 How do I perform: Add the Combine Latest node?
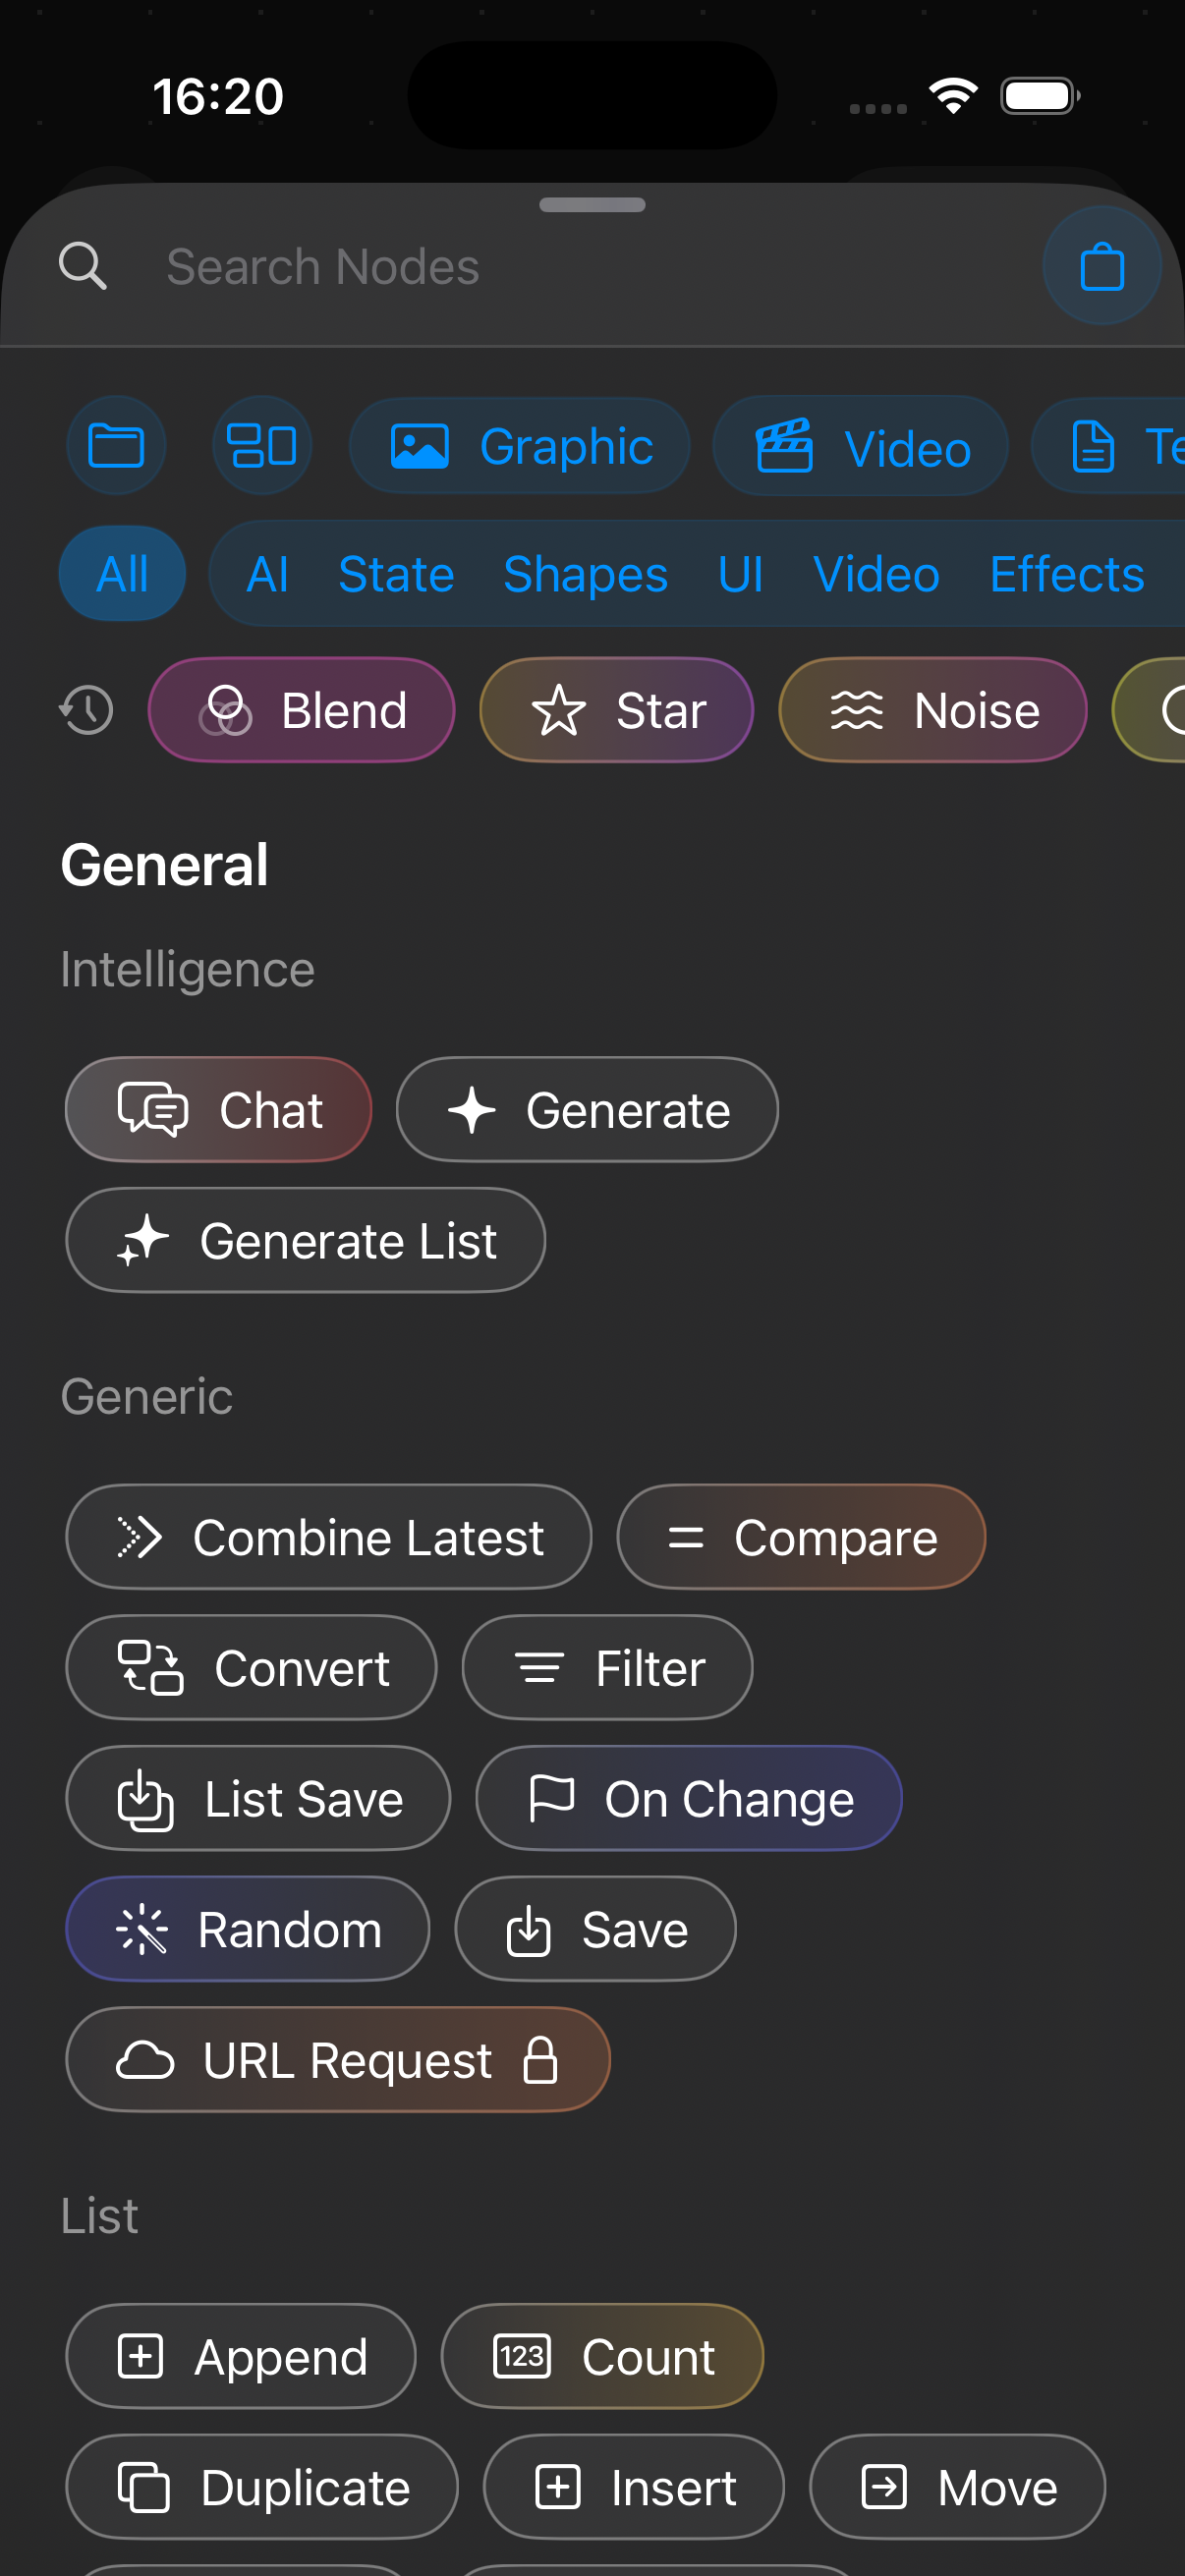tap(329, 1537)
